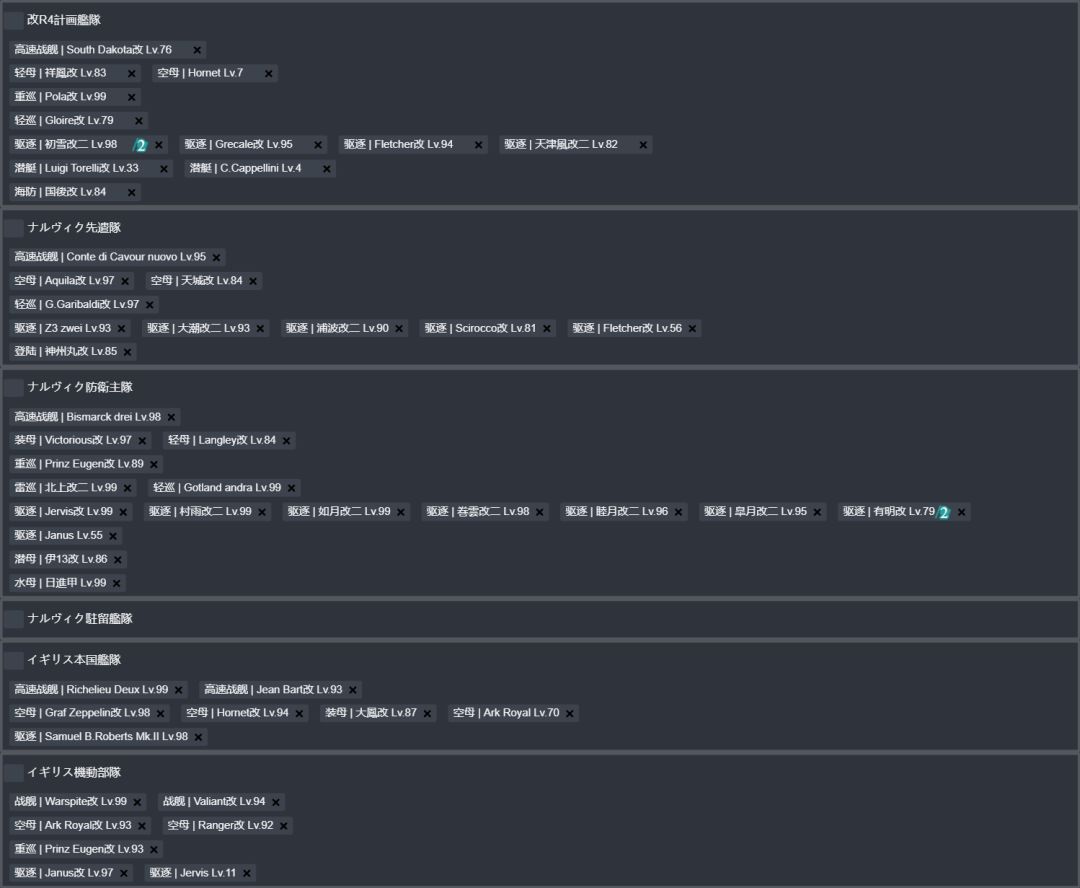
Task: Check the ナルヴィク先遣隊 checkbox
Action: tap(14, 228)
